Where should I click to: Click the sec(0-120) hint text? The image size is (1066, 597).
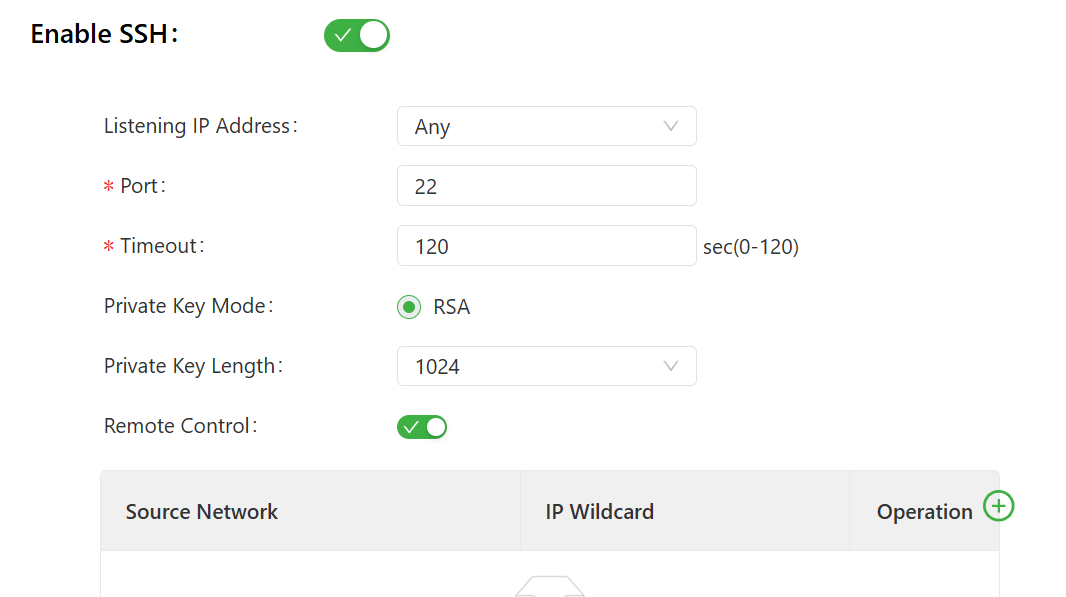tap(751, 247)
